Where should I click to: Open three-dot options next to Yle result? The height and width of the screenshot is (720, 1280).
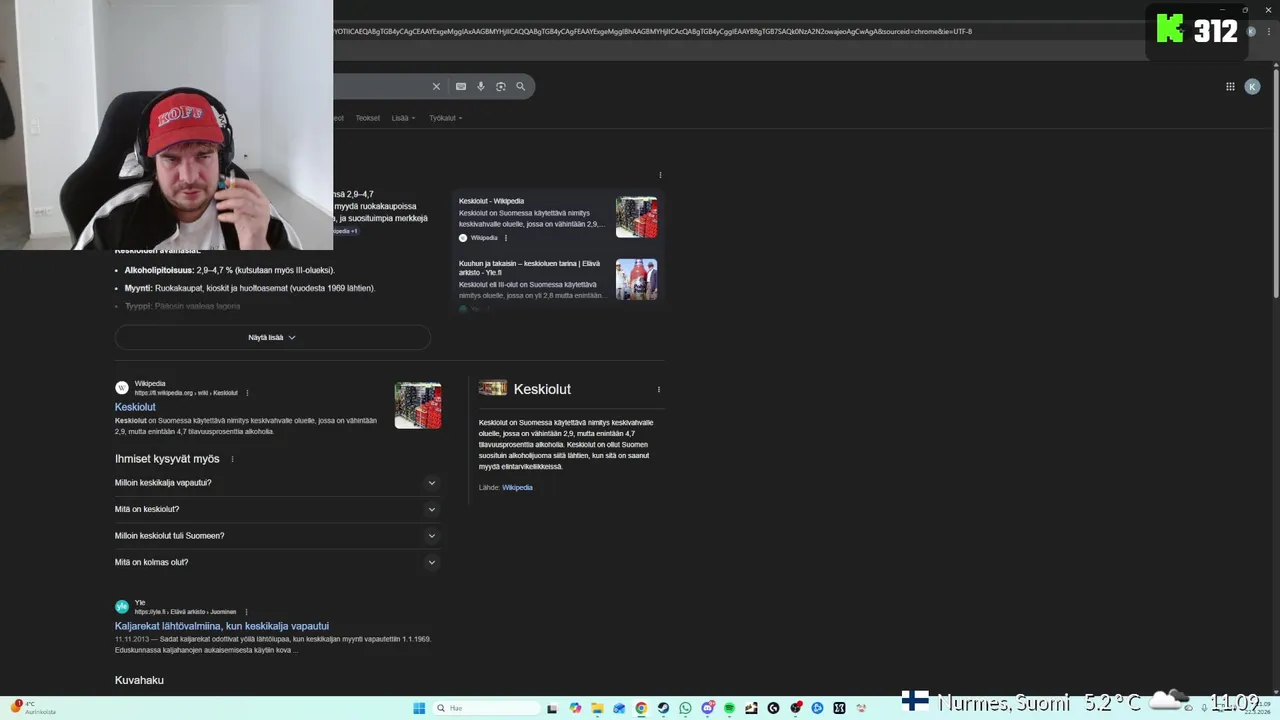pyautogui.click(x=246, y=612)
